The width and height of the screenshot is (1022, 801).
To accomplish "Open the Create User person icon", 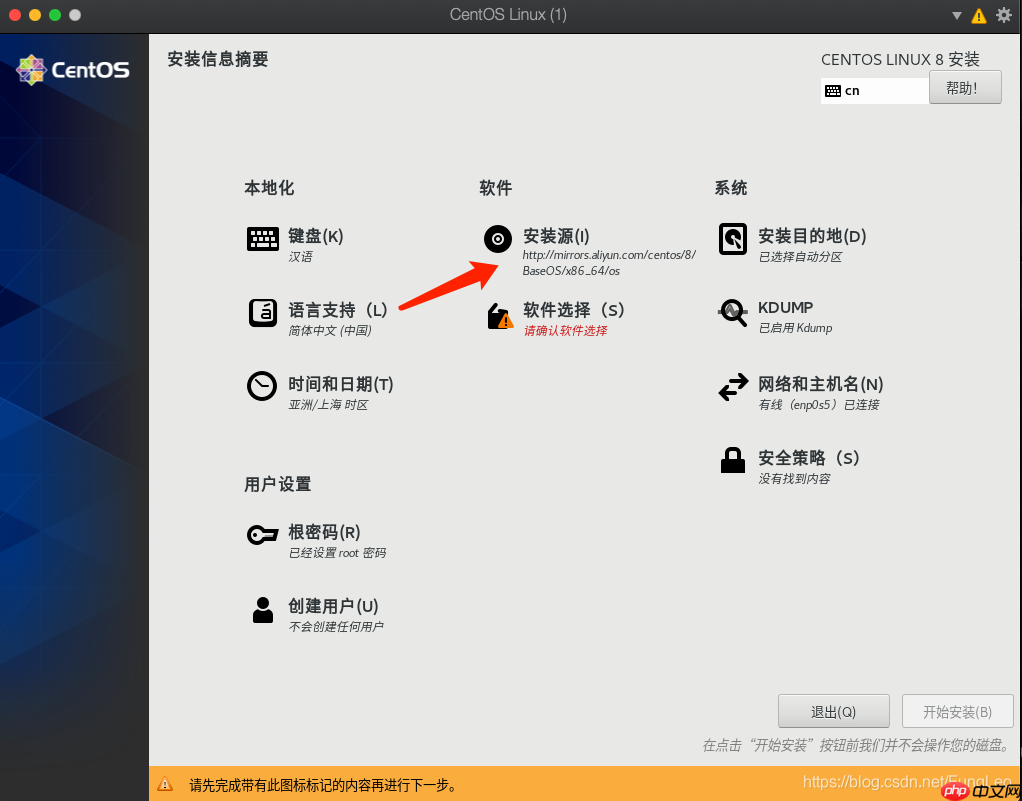I will (263, 610).
